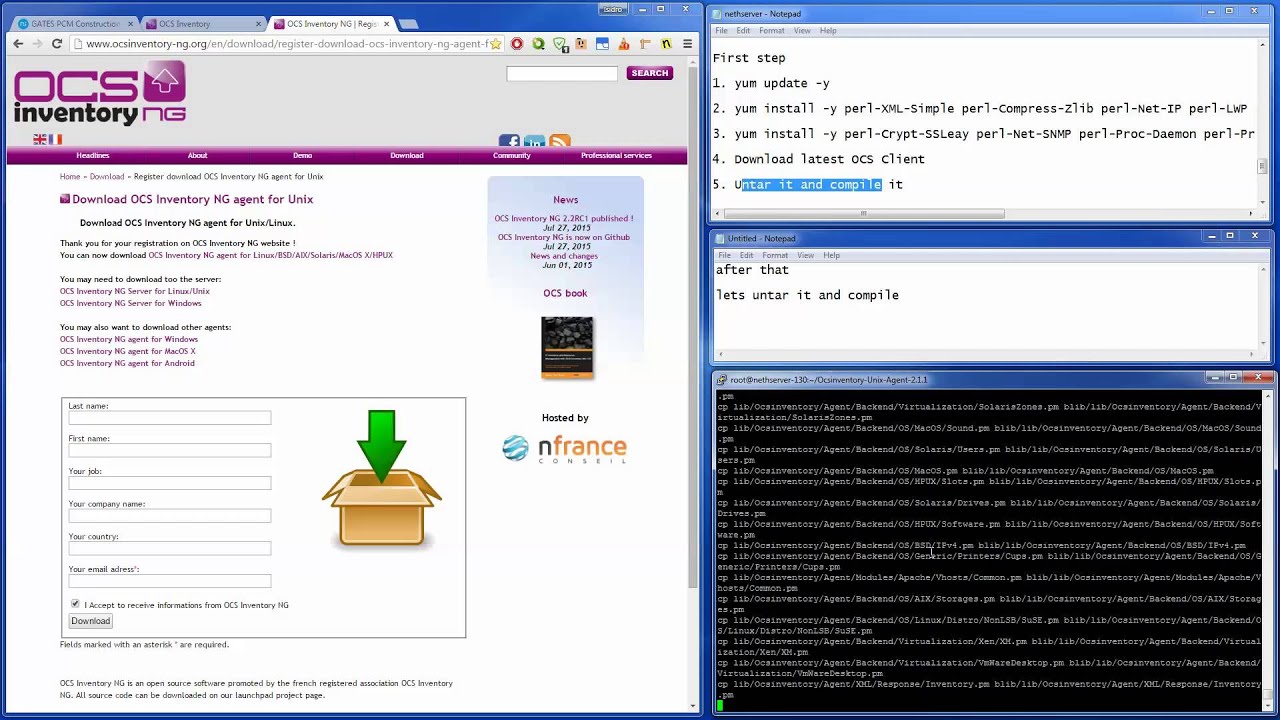1280x720 pixels.
Task: Click the Download breadcrumb link
Action: [x=107, y=177]
